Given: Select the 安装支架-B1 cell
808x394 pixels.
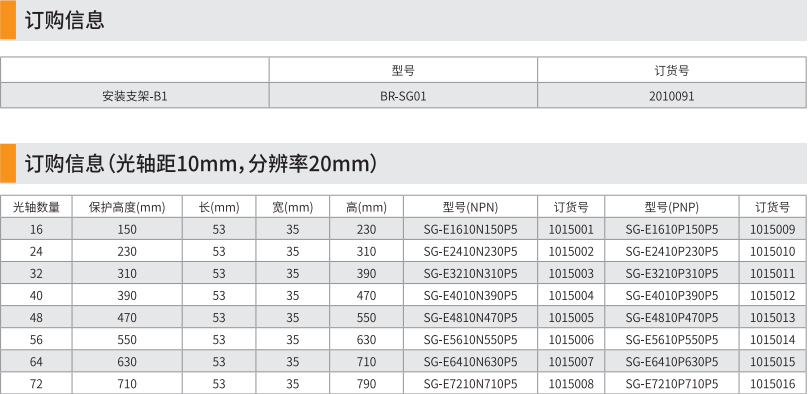Looking at the screenshot, I should pyautogui.click(x=134, y=96).
